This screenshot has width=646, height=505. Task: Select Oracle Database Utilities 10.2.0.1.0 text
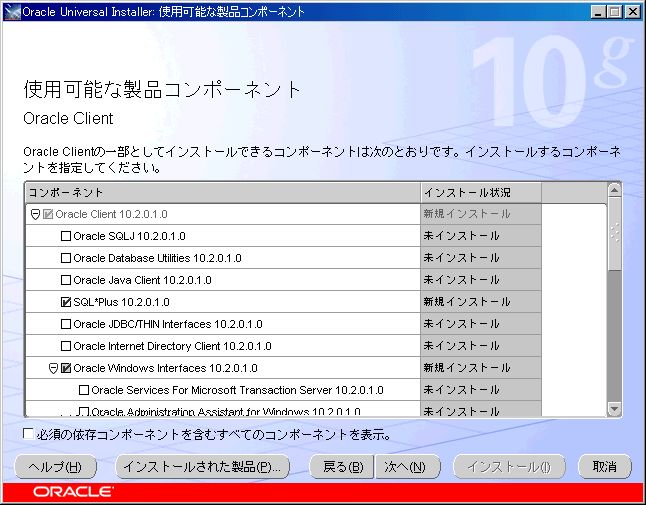click(157, 258)
